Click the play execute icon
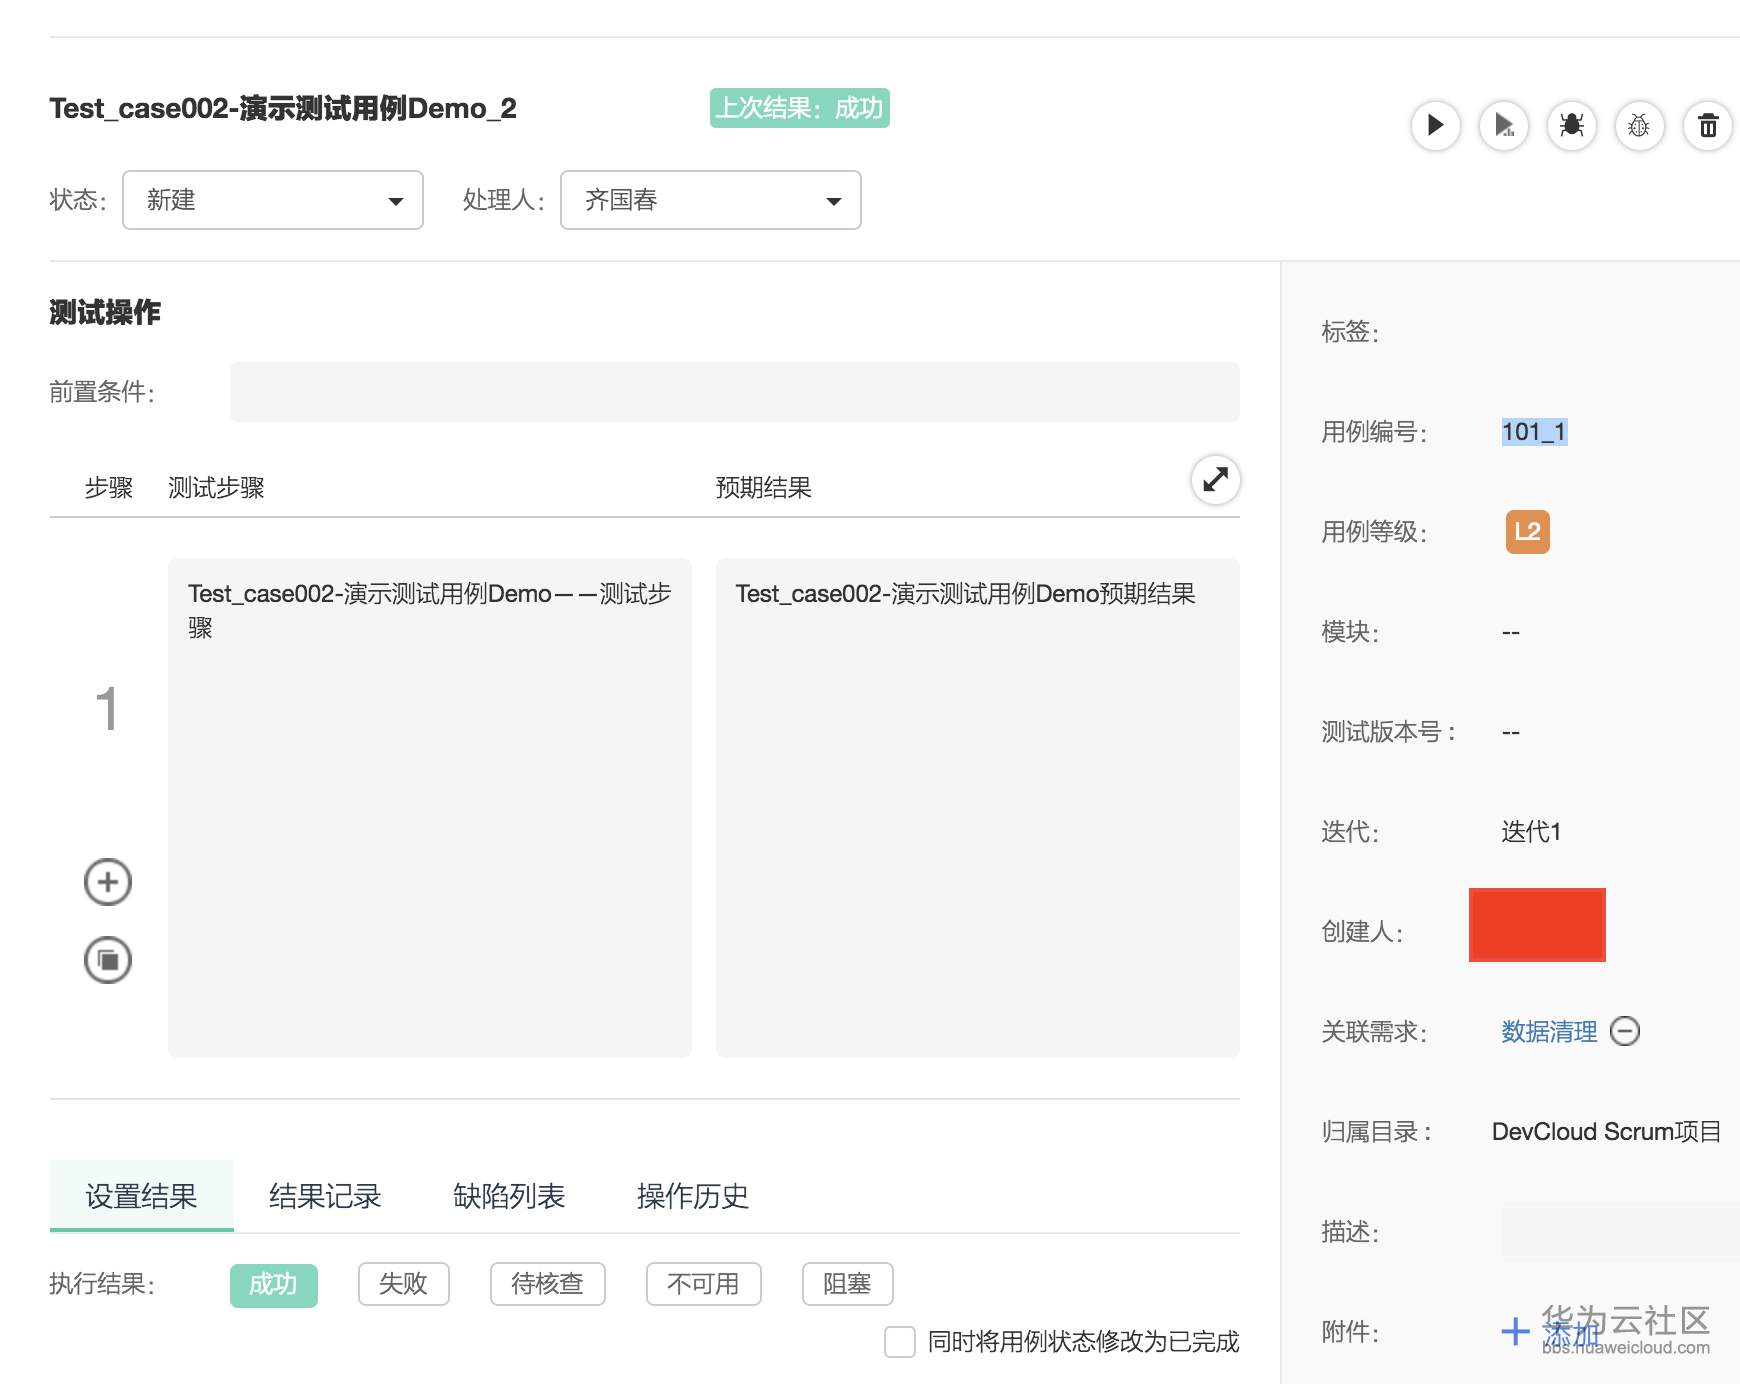This screenshot has width=1740, height=1384. [1436, 125]
